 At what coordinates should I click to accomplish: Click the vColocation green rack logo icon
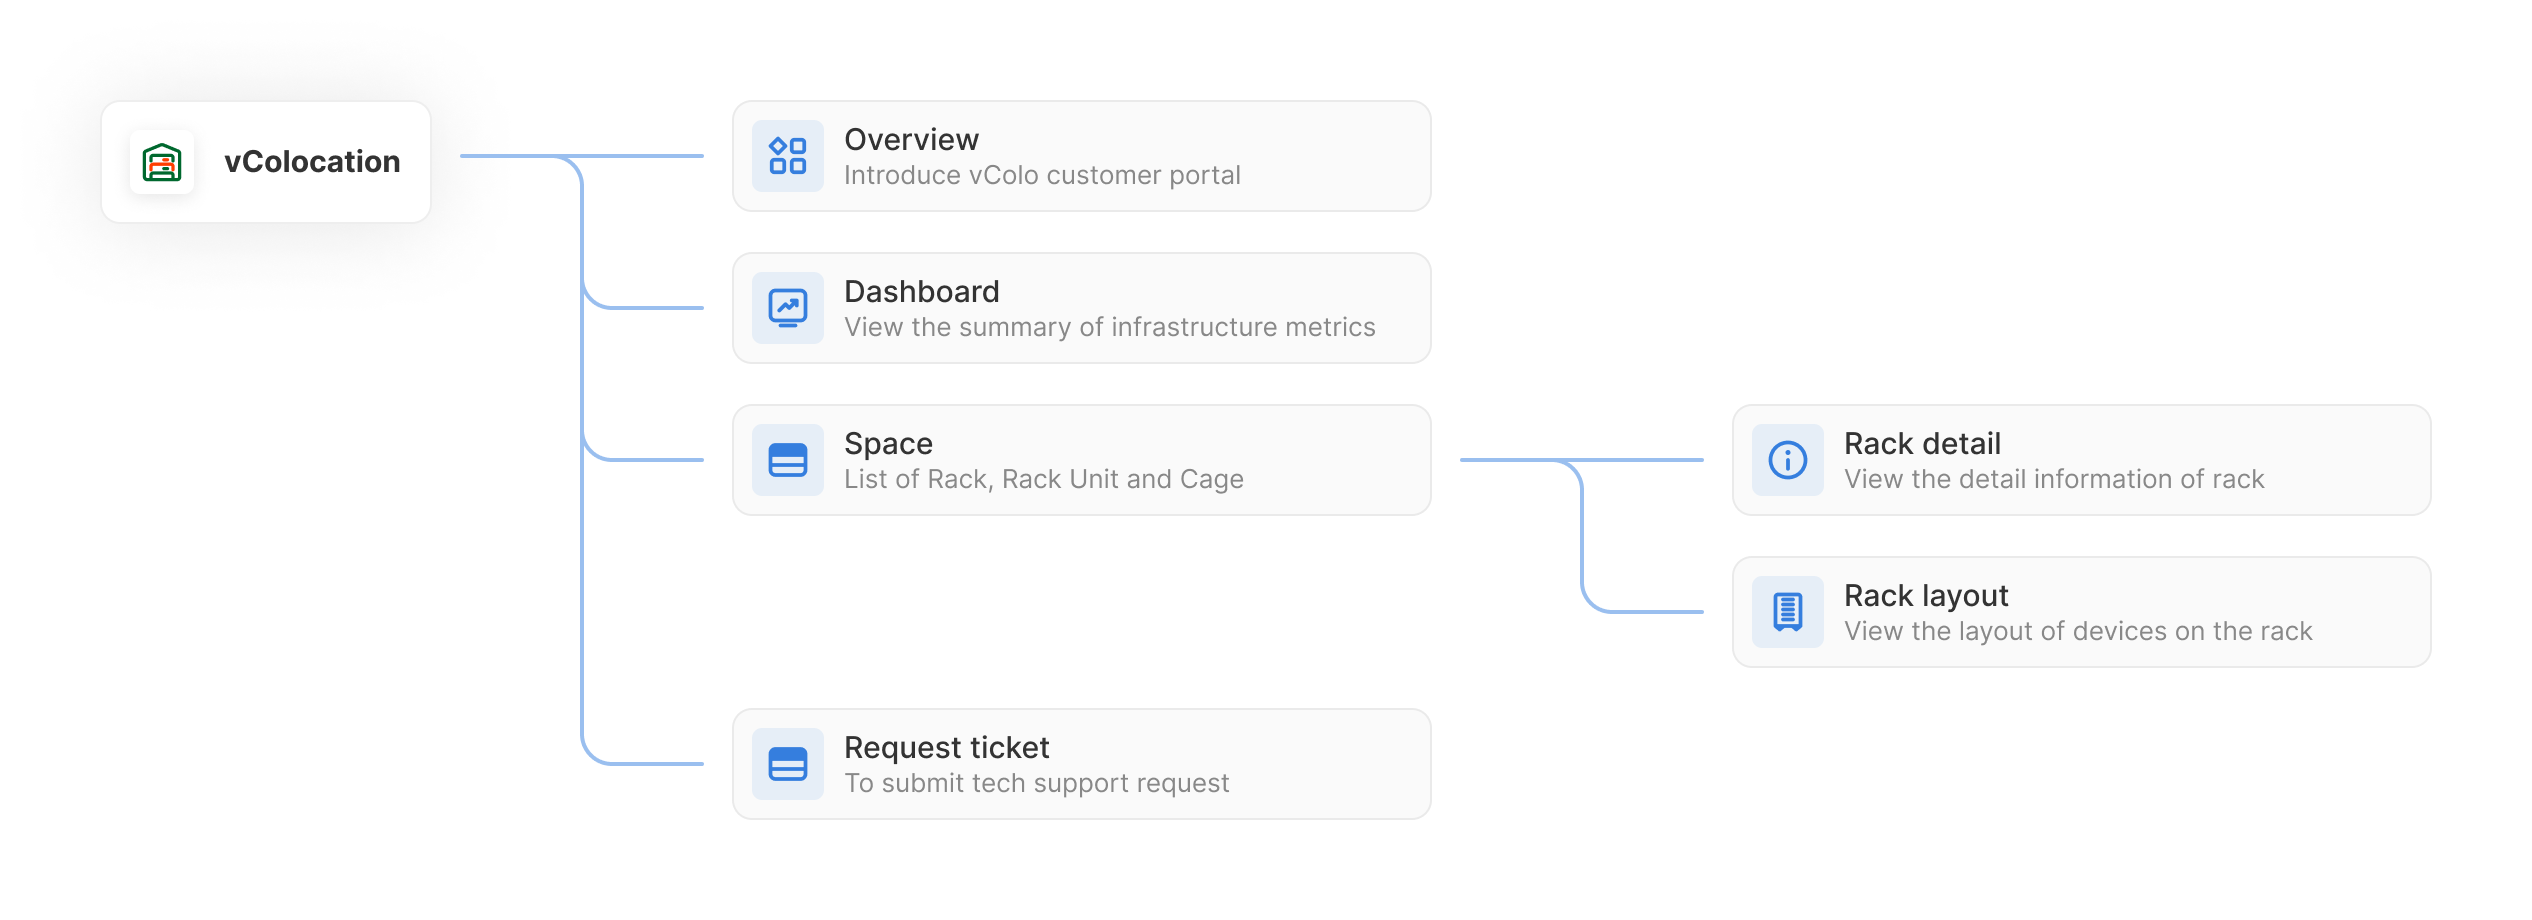(x=162, y=162)
